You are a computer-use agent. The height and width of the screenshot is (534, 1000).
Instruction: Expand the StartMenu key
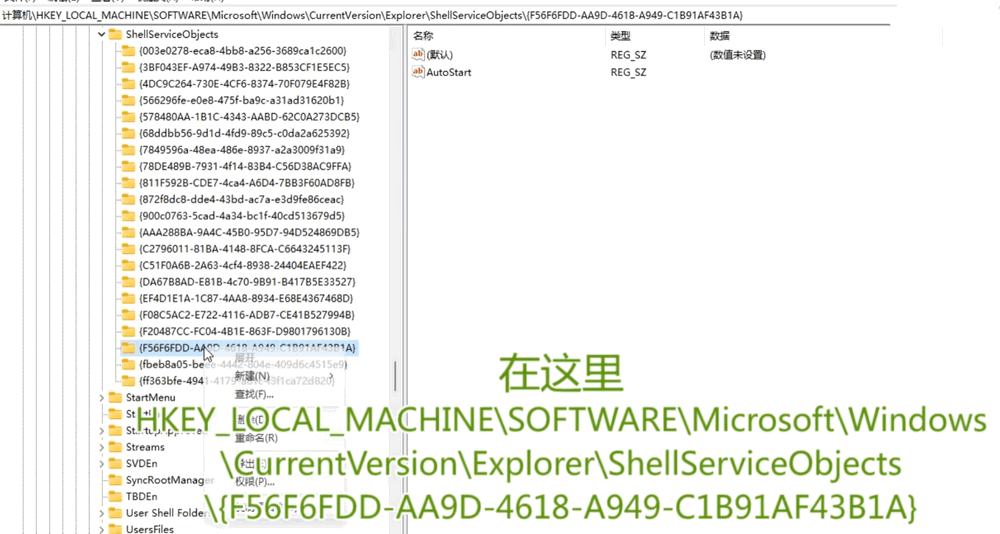[101, 397]
